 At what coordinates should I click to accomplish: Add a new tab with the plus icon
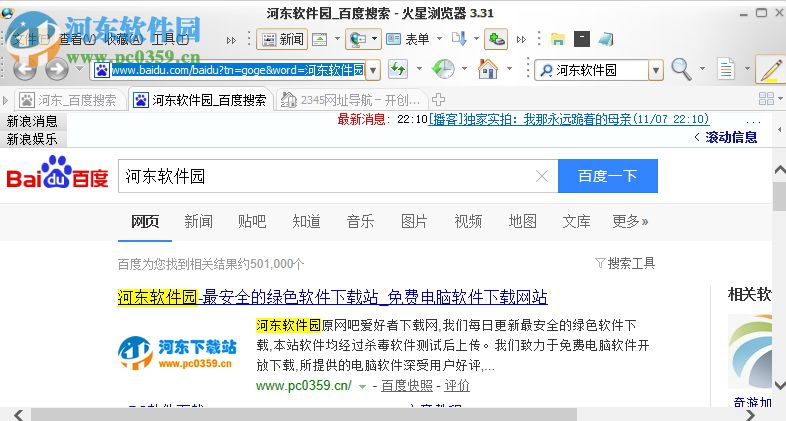438,99
